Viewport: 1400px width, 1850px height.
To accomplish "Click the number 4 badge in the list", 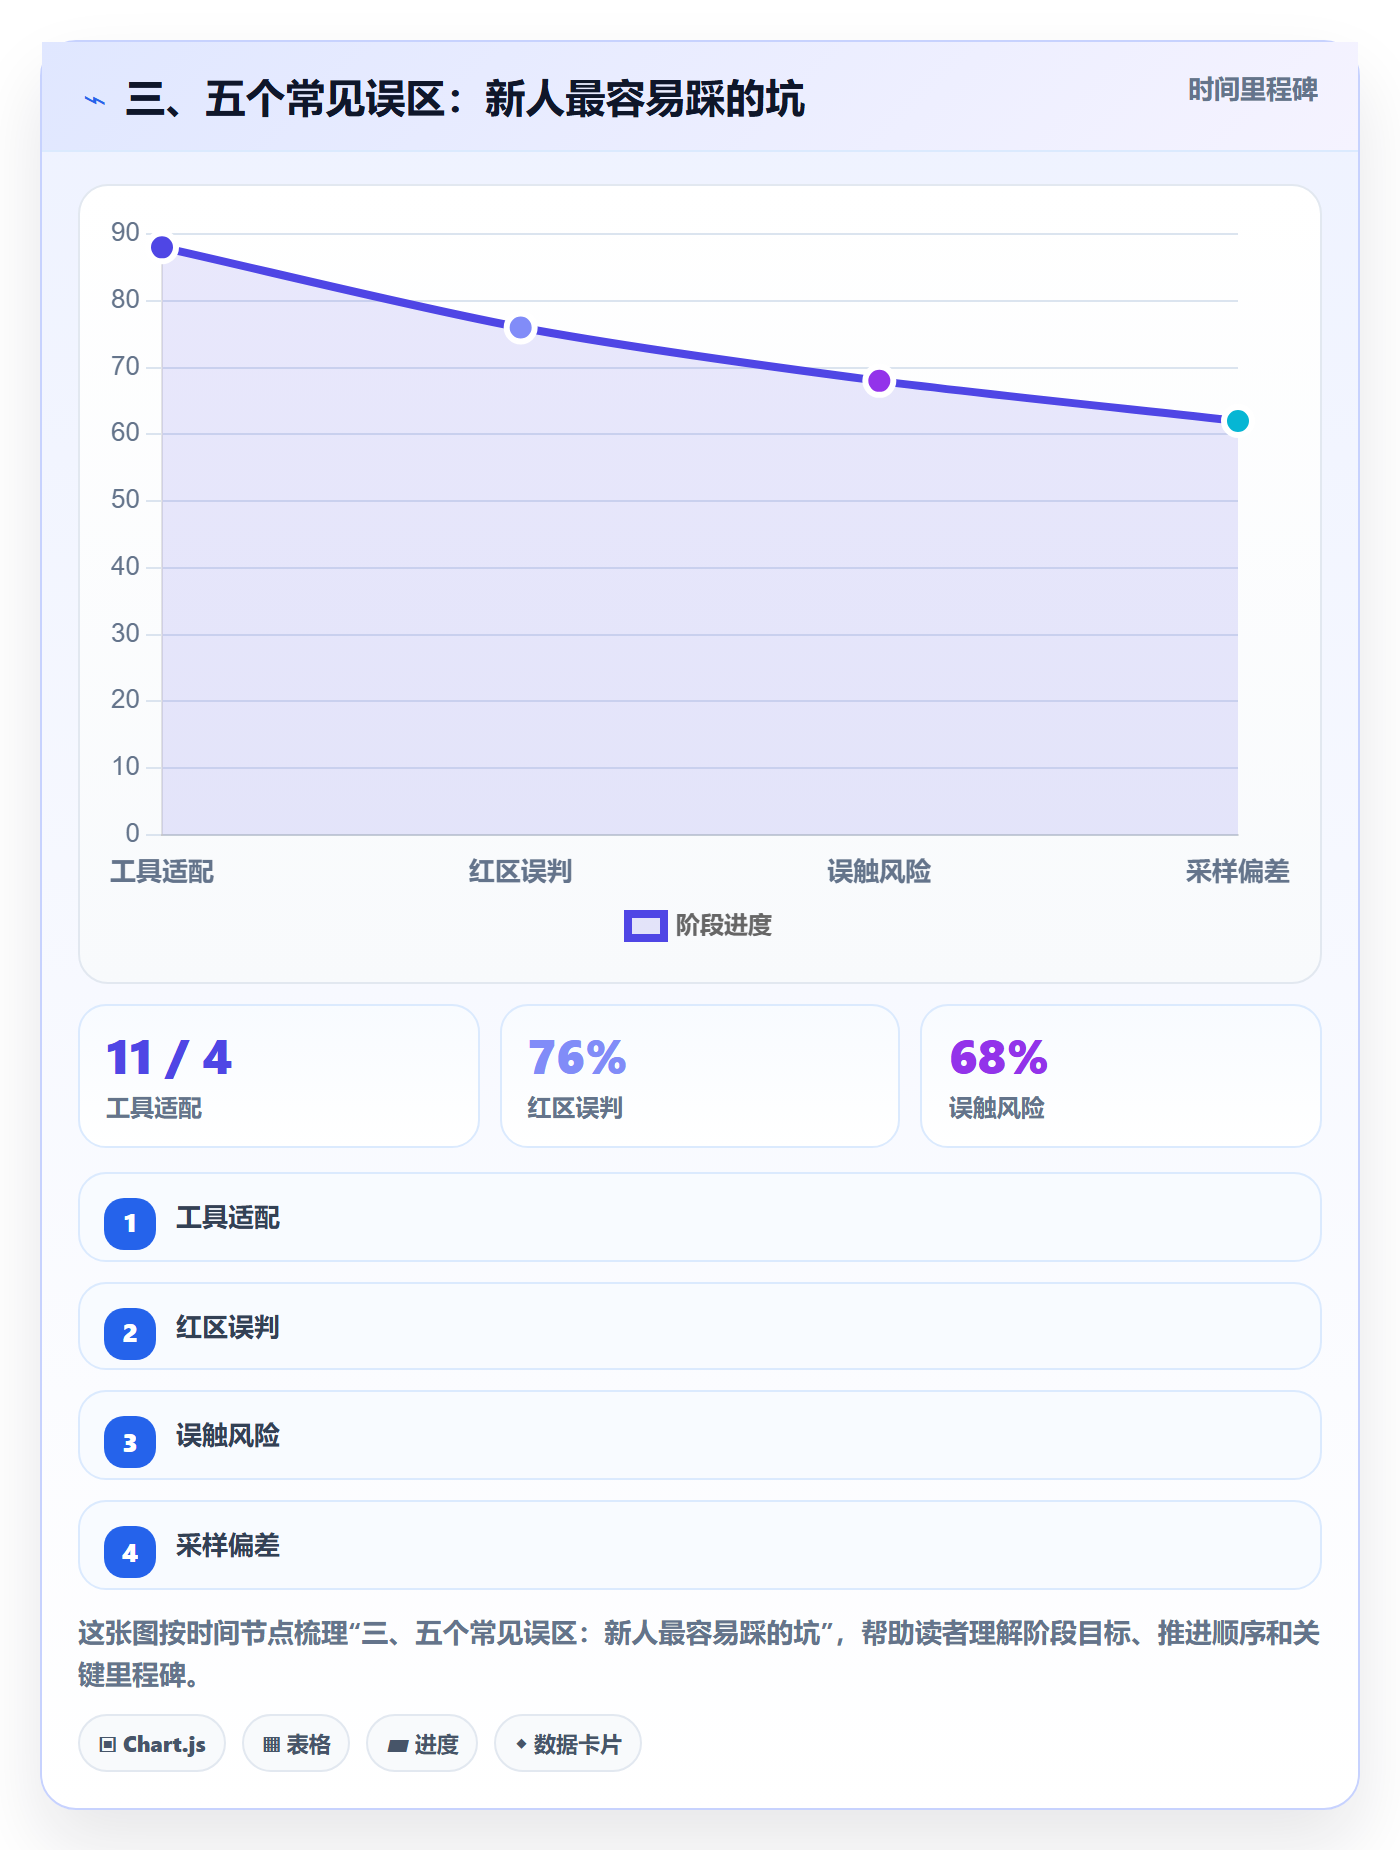I will [x=130, y=1552].
